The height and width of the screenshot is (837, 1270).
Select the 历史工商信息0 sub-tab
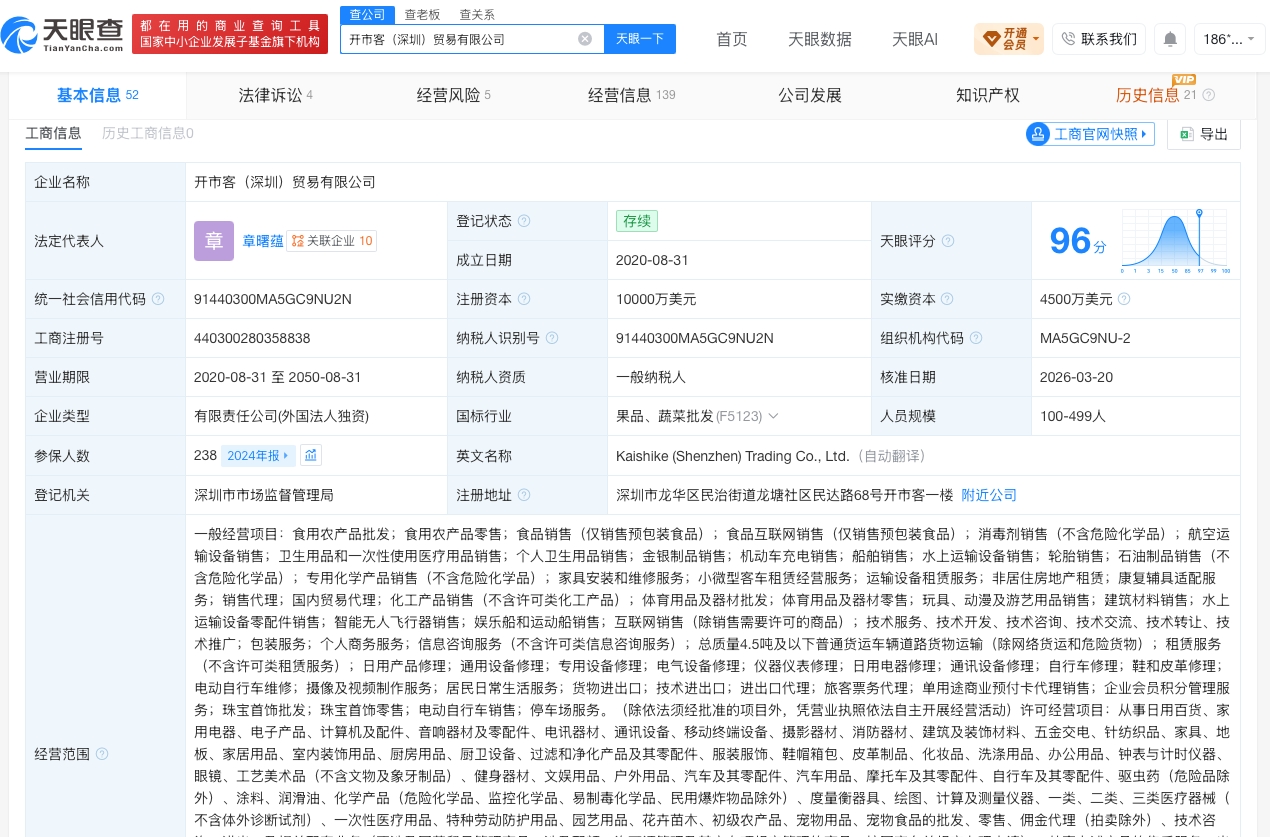click(x=148, y=133)
